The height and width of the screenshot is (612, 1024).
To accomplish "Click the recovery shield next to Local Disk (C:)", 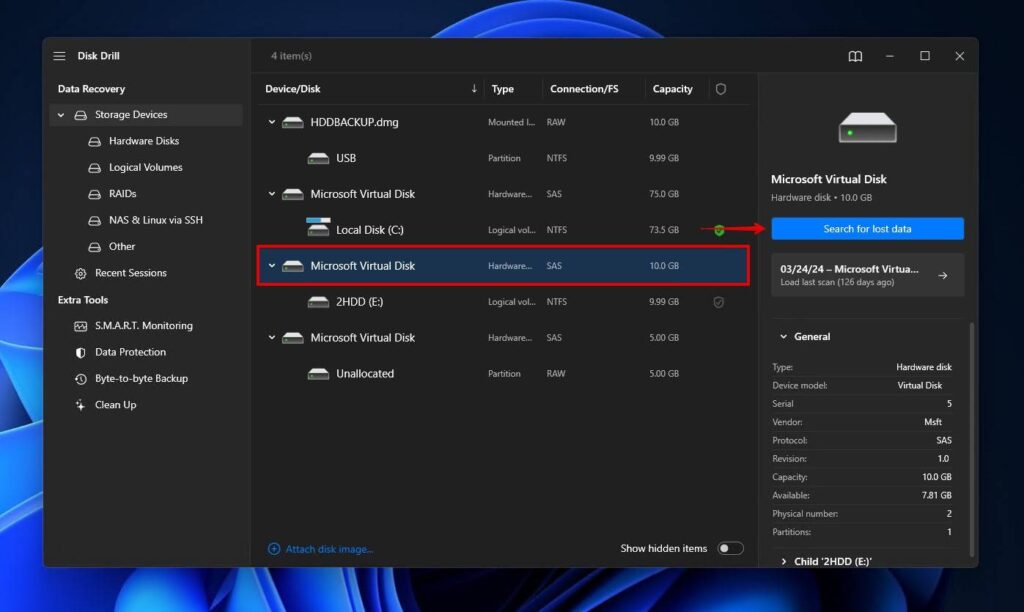I will pyautogui.click(x=718, y=229).
